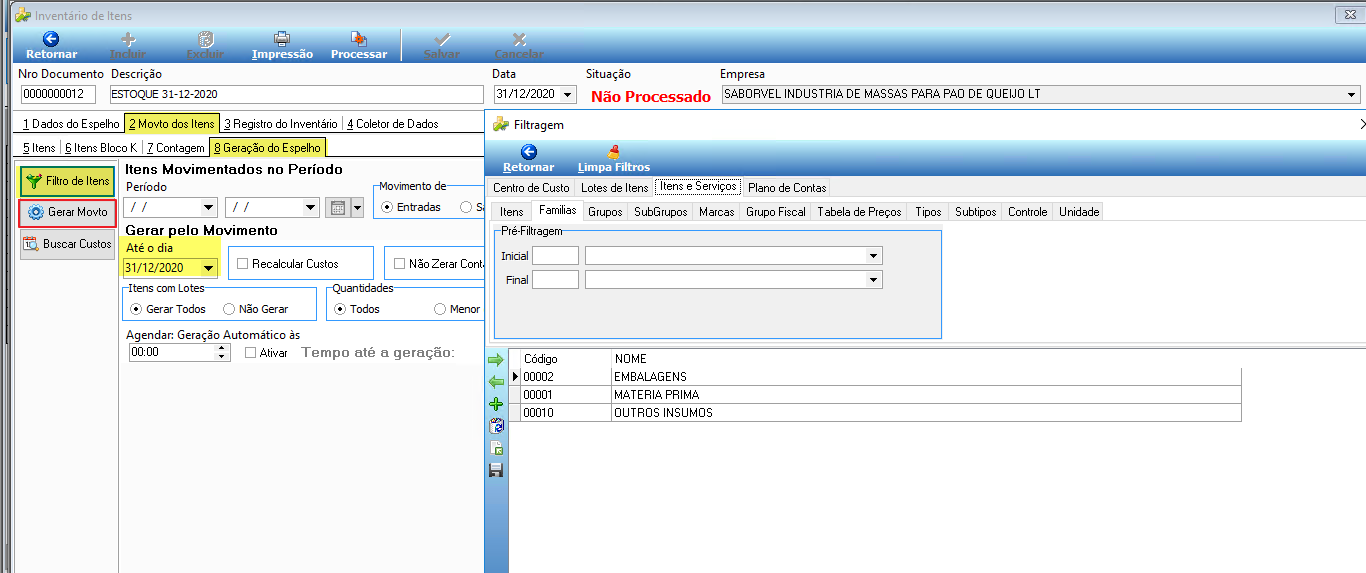Click document export icon beside grid

click(x=496, y=448)
